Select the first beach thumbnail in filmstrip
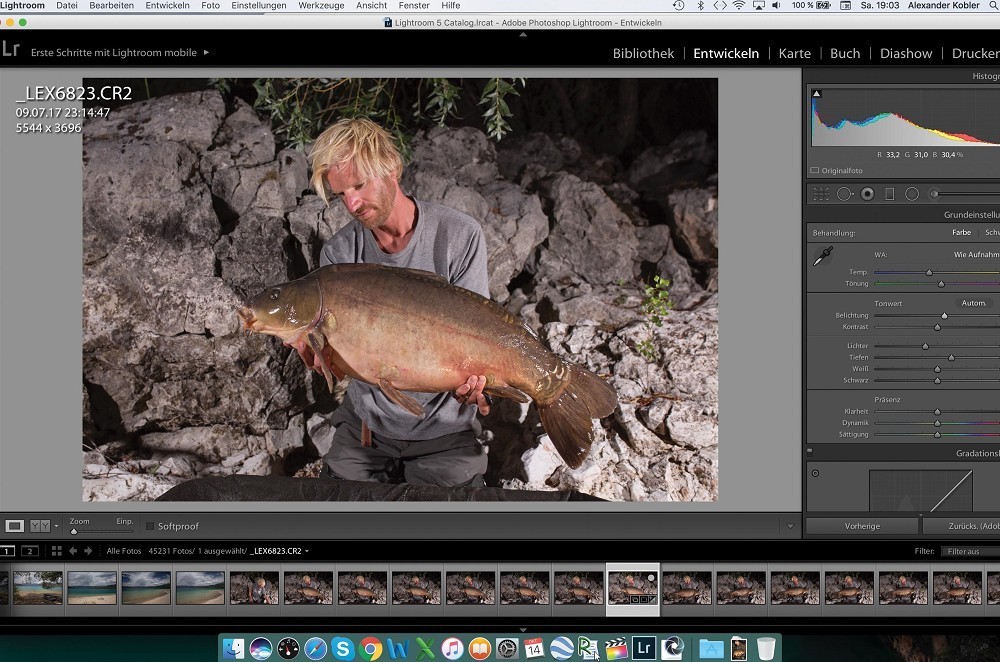The height and width of the screenshot is (662, 1000). tap(38, 587)
